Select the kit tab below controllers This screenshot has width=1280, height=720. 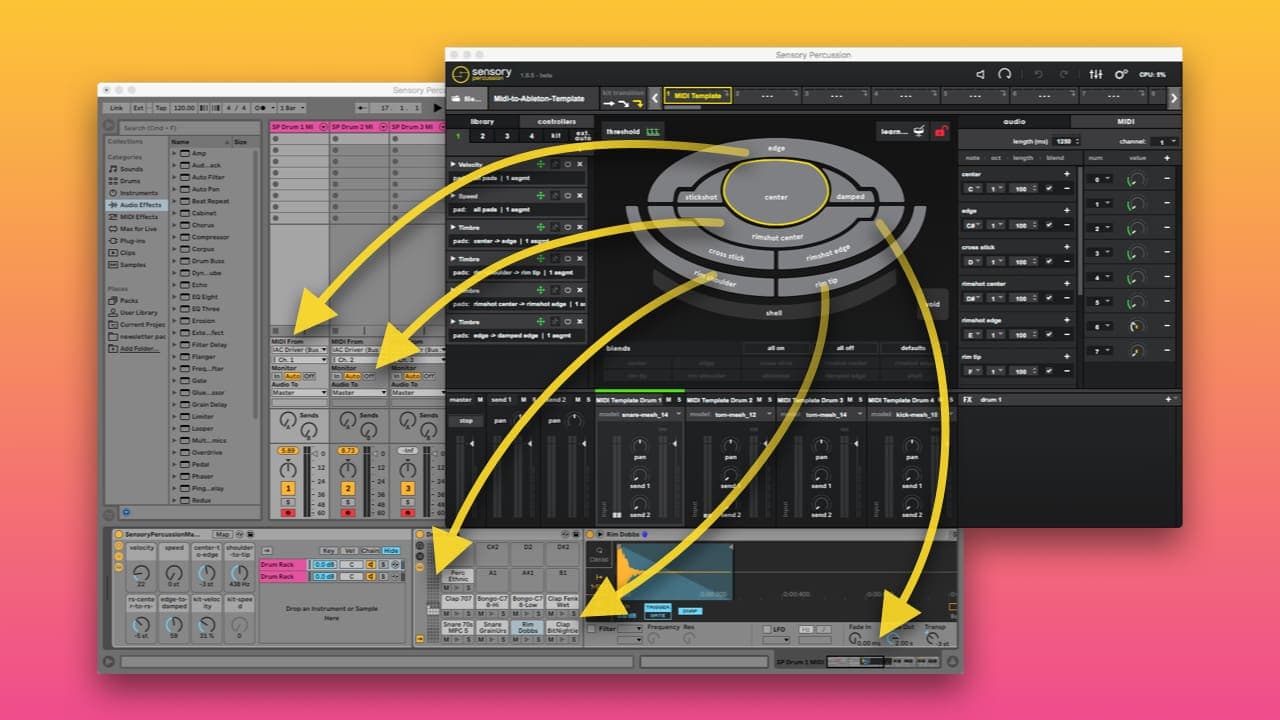(x=556, y=135)
